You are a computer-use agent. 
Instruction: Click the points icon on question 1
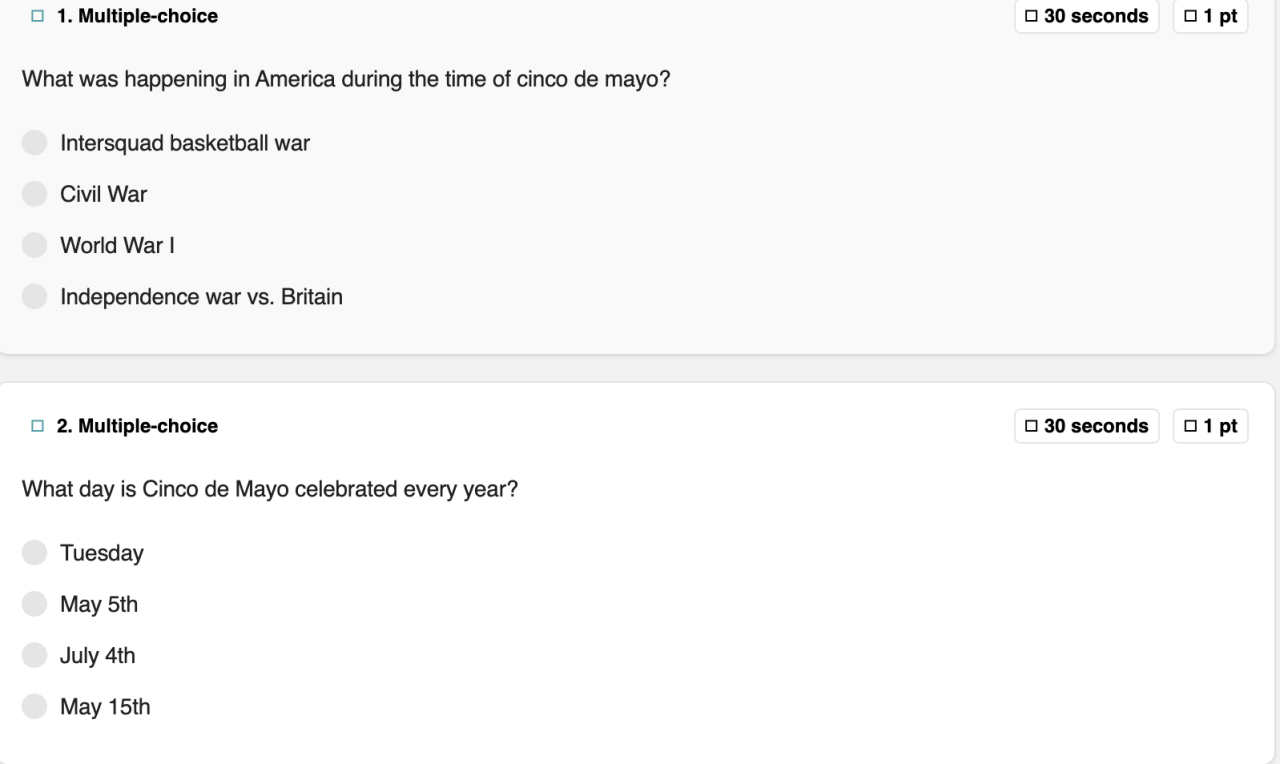point(1190,16)
